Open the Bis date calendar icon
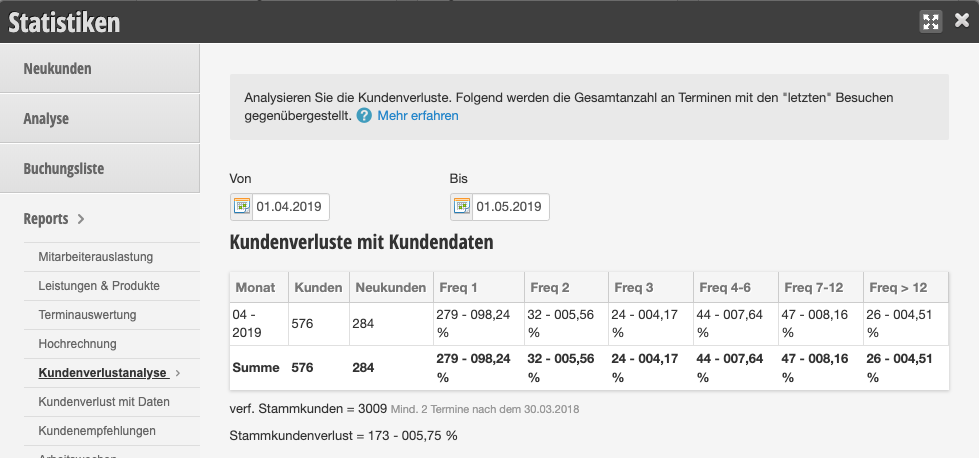This screenshot has width=979, height=458. 461,207
